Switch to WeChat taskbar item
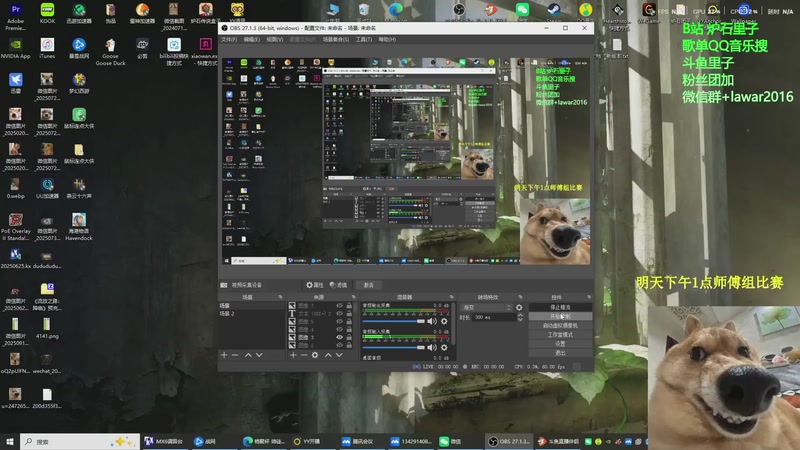 pos(451,441)
